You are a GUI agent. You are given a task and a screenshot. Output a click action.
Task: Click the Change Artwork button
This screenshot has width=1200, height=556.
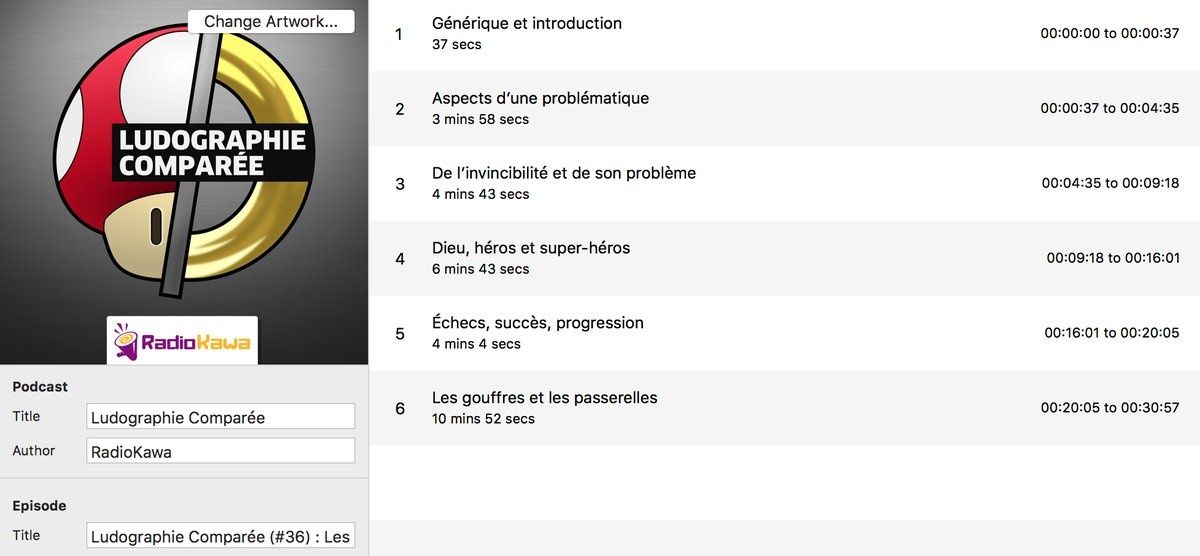point(271,21)
